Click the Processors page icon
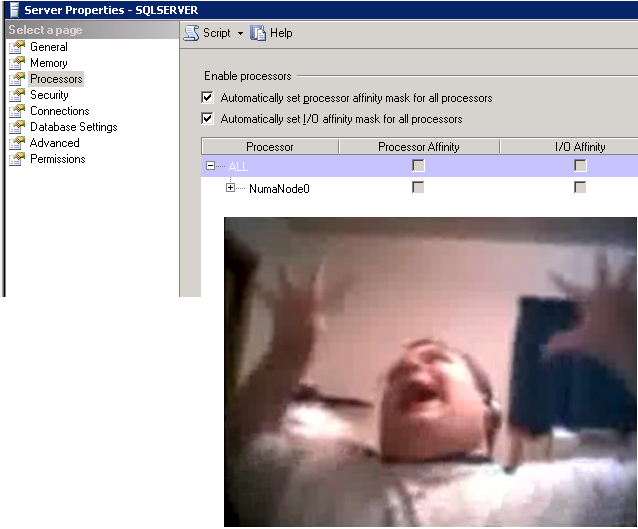This screenshot has width=638, height=529. 17,79
